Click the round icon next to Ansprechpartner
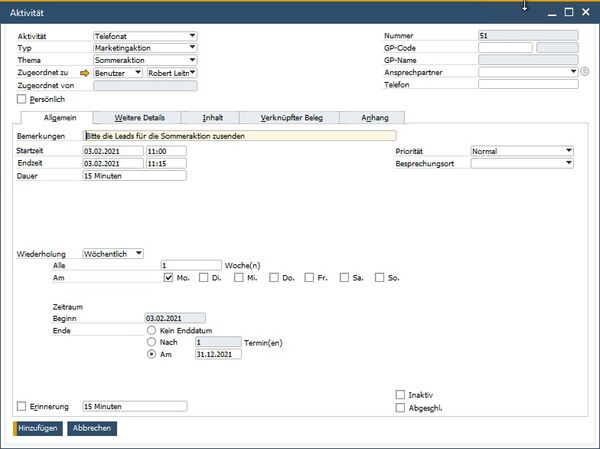Viewport: 600px width, 449px height. [584, 72]
